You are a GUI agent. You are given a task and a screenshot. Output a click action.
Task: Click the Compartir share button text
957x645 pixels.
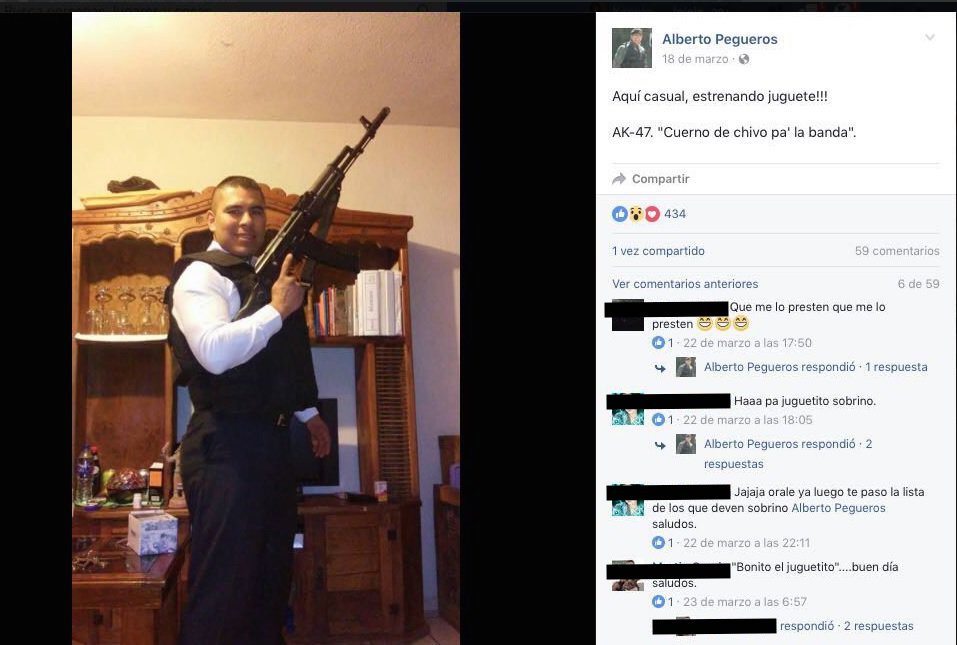660,179
